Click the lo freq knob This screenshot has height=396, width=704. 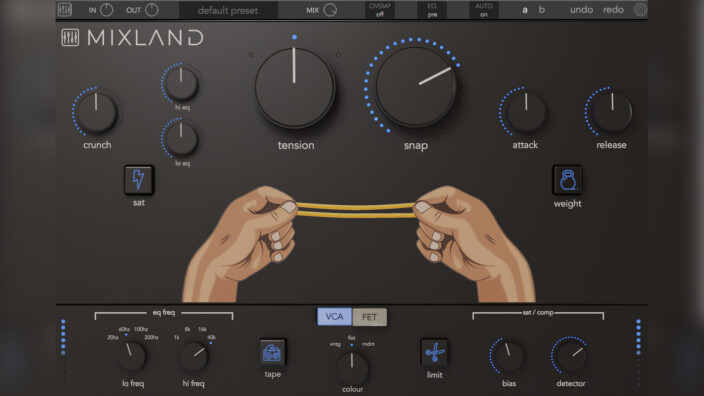pyautogui.click(x=132, y=356)
